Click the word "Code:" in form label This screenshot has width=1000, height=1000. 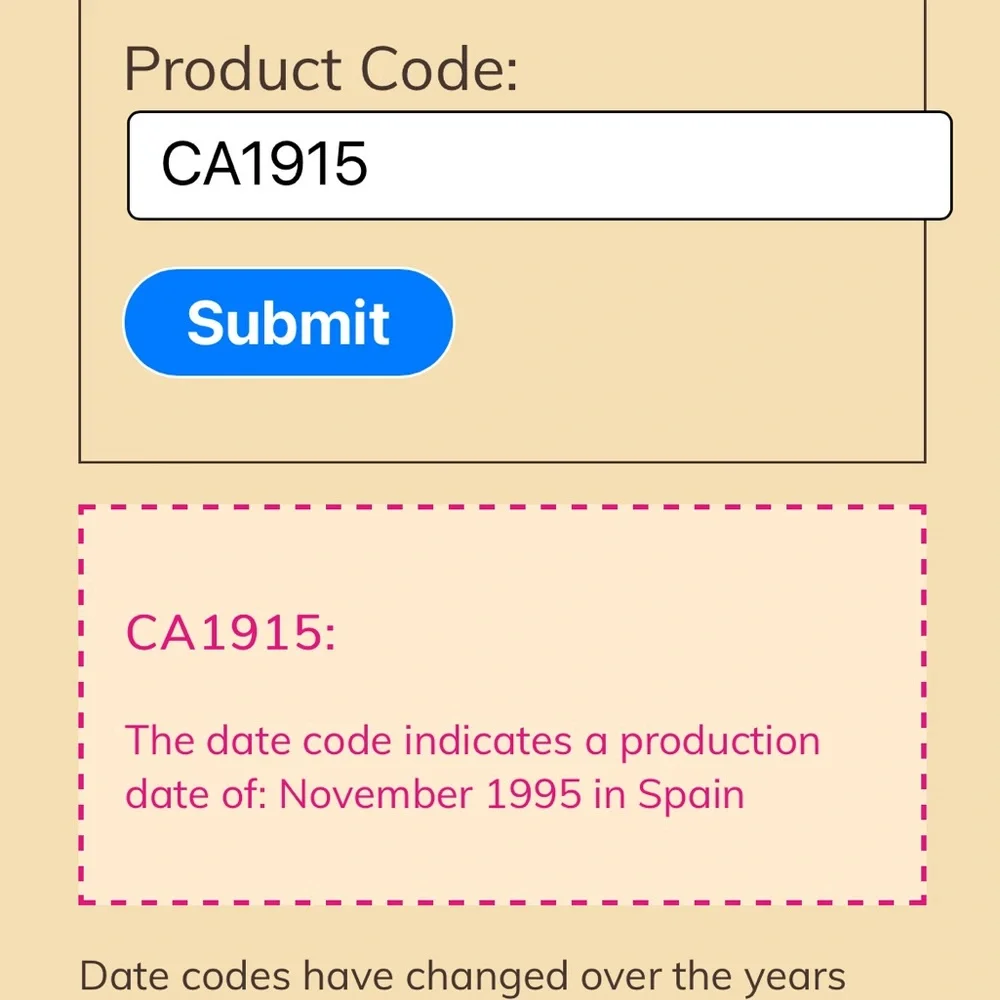click(439, 69)
